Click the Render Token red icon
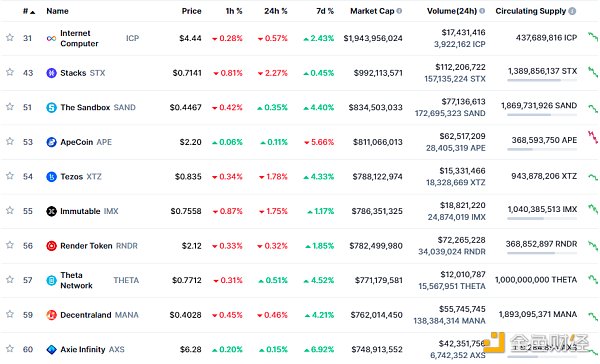 coord(51,246)
